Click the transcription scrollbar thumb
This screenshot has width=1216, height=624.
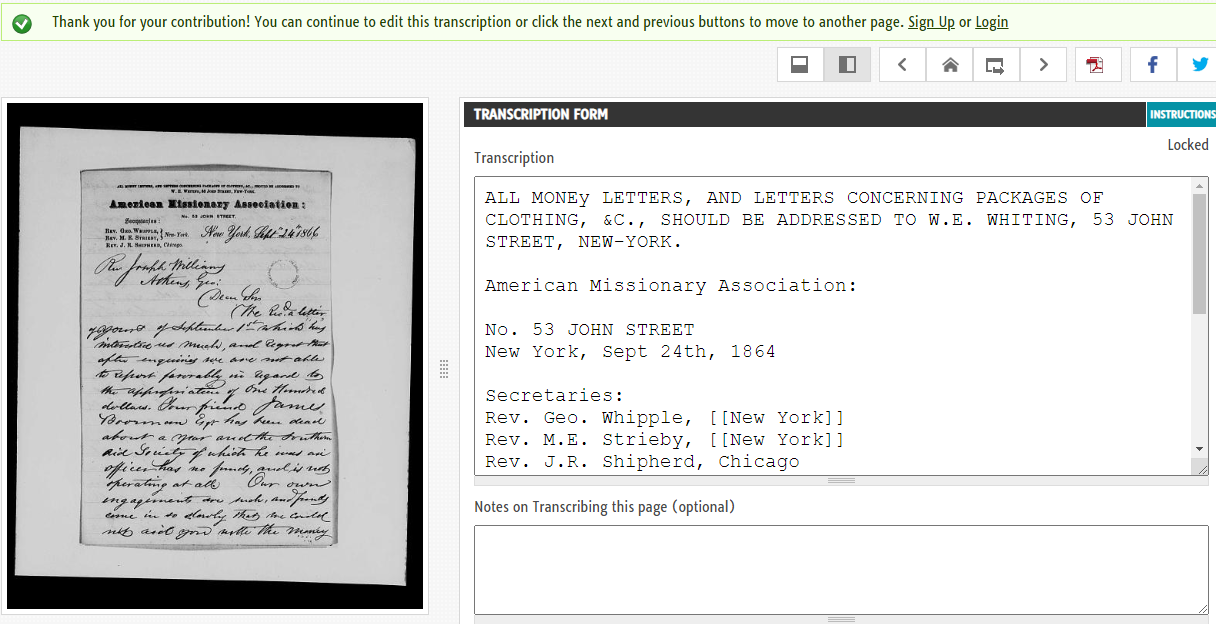tap(1200, 255)
